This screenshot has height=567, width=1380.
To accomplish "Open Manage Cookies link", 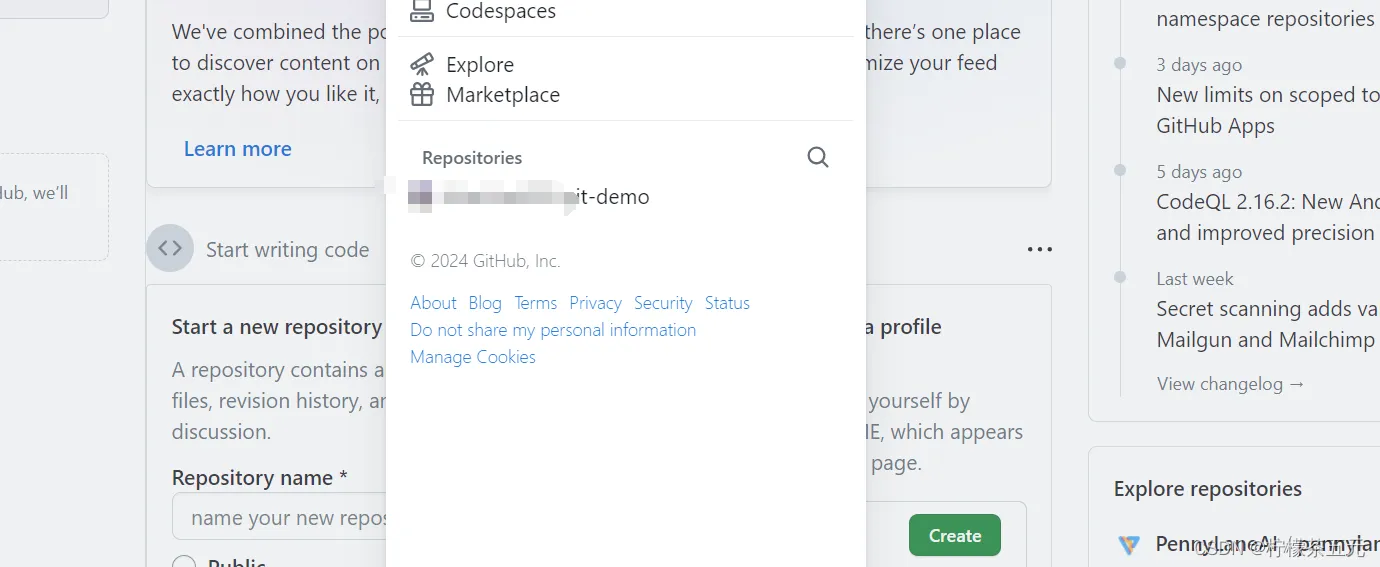I will (473, 357).
